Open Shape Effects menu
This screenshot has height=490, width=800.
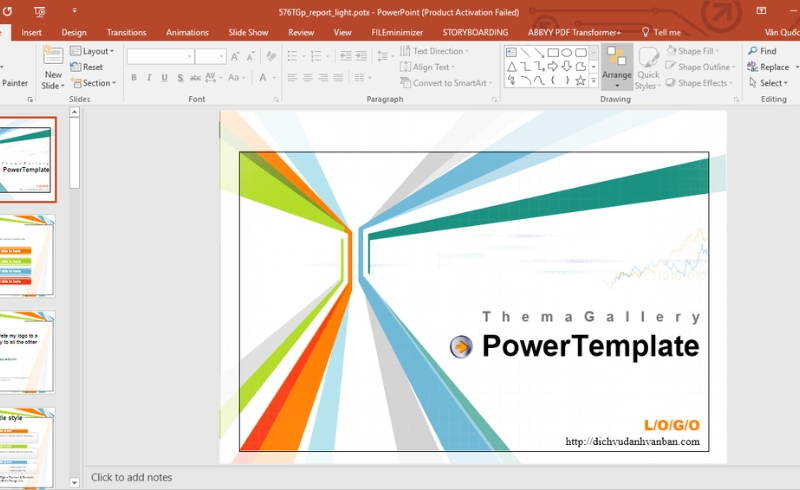click(x=699, y=83)
